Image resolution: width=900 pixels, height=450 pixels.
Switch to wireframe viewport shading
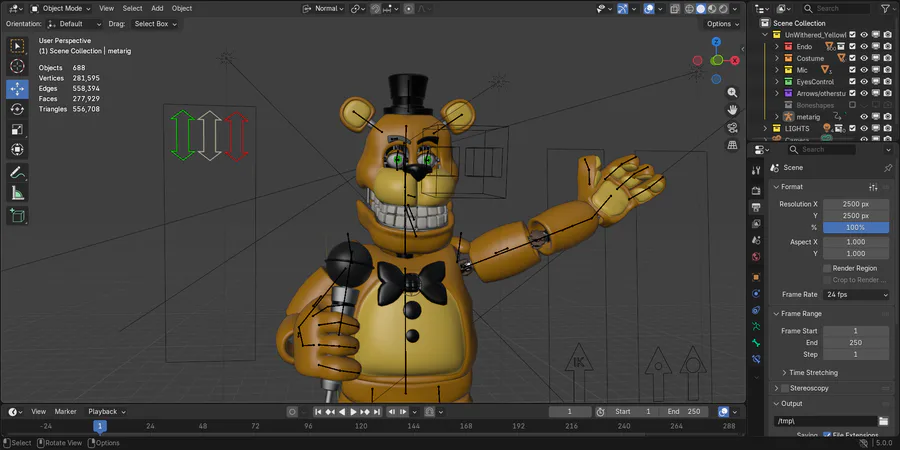(x=690, y=9)
